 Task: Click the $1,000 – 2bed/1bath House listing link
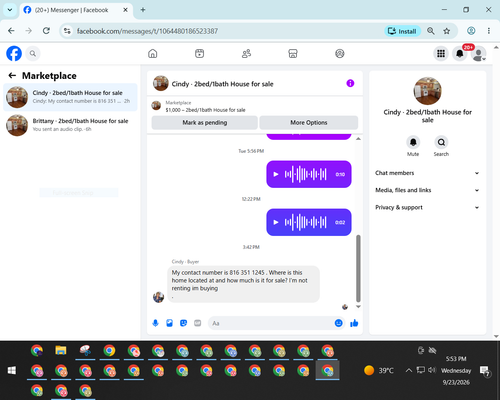tap(205, 110)
